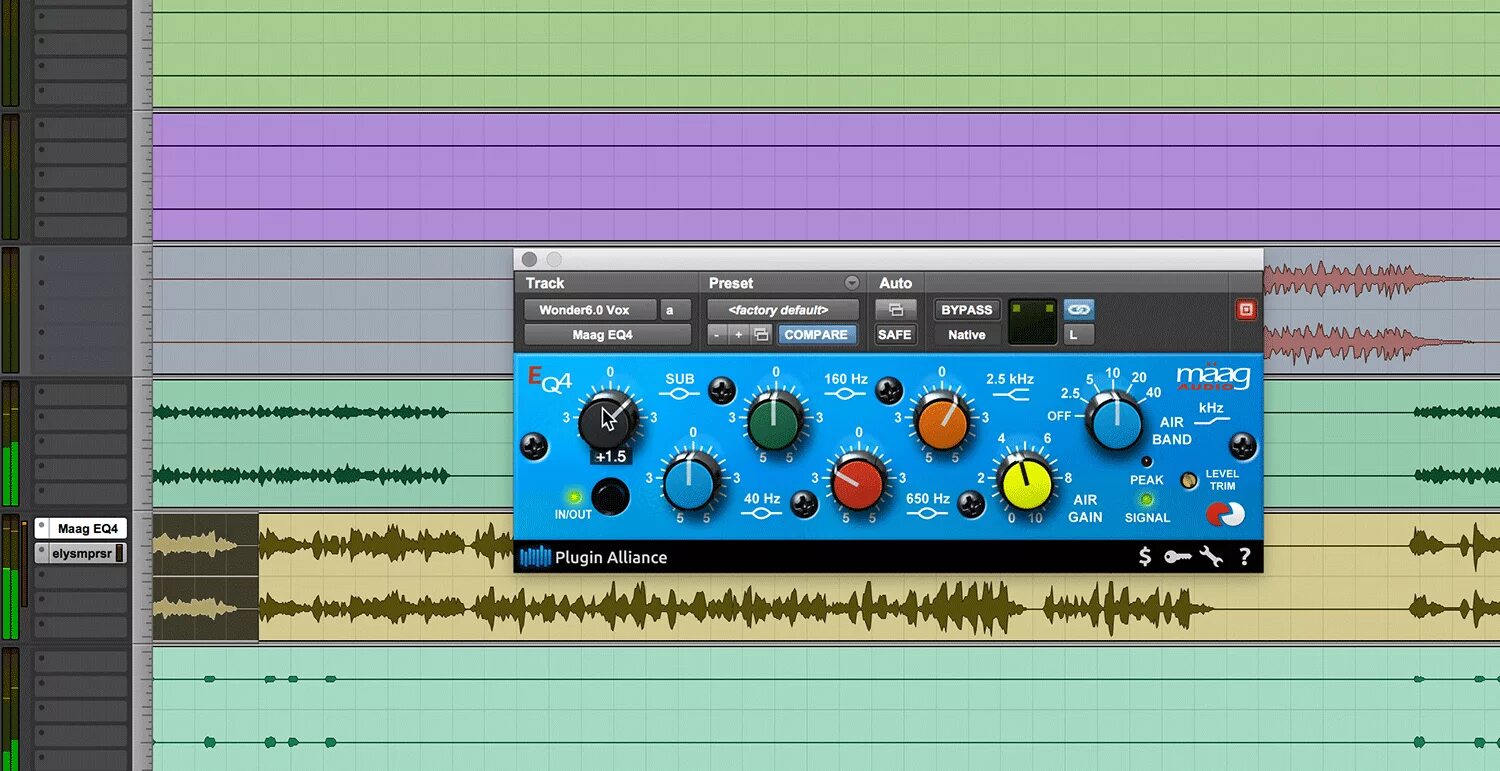Click the red 650 Hz gain knob

pos(858,482)
